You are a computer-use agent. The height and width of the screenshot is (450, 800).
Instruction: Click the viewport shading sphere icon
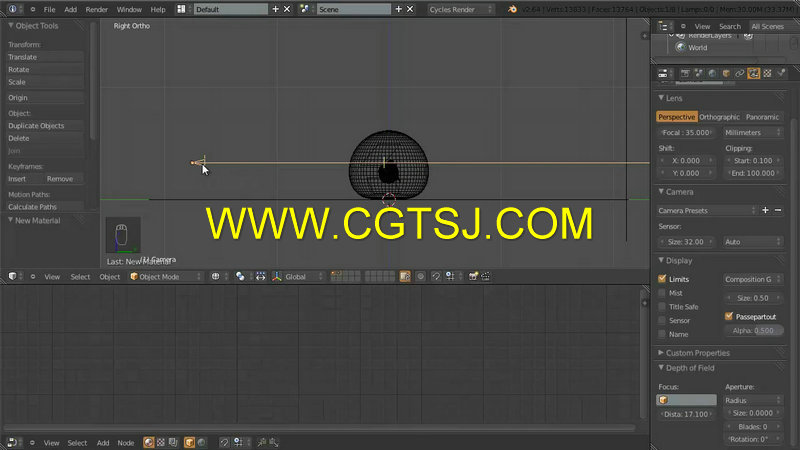[x=216, y=277]
